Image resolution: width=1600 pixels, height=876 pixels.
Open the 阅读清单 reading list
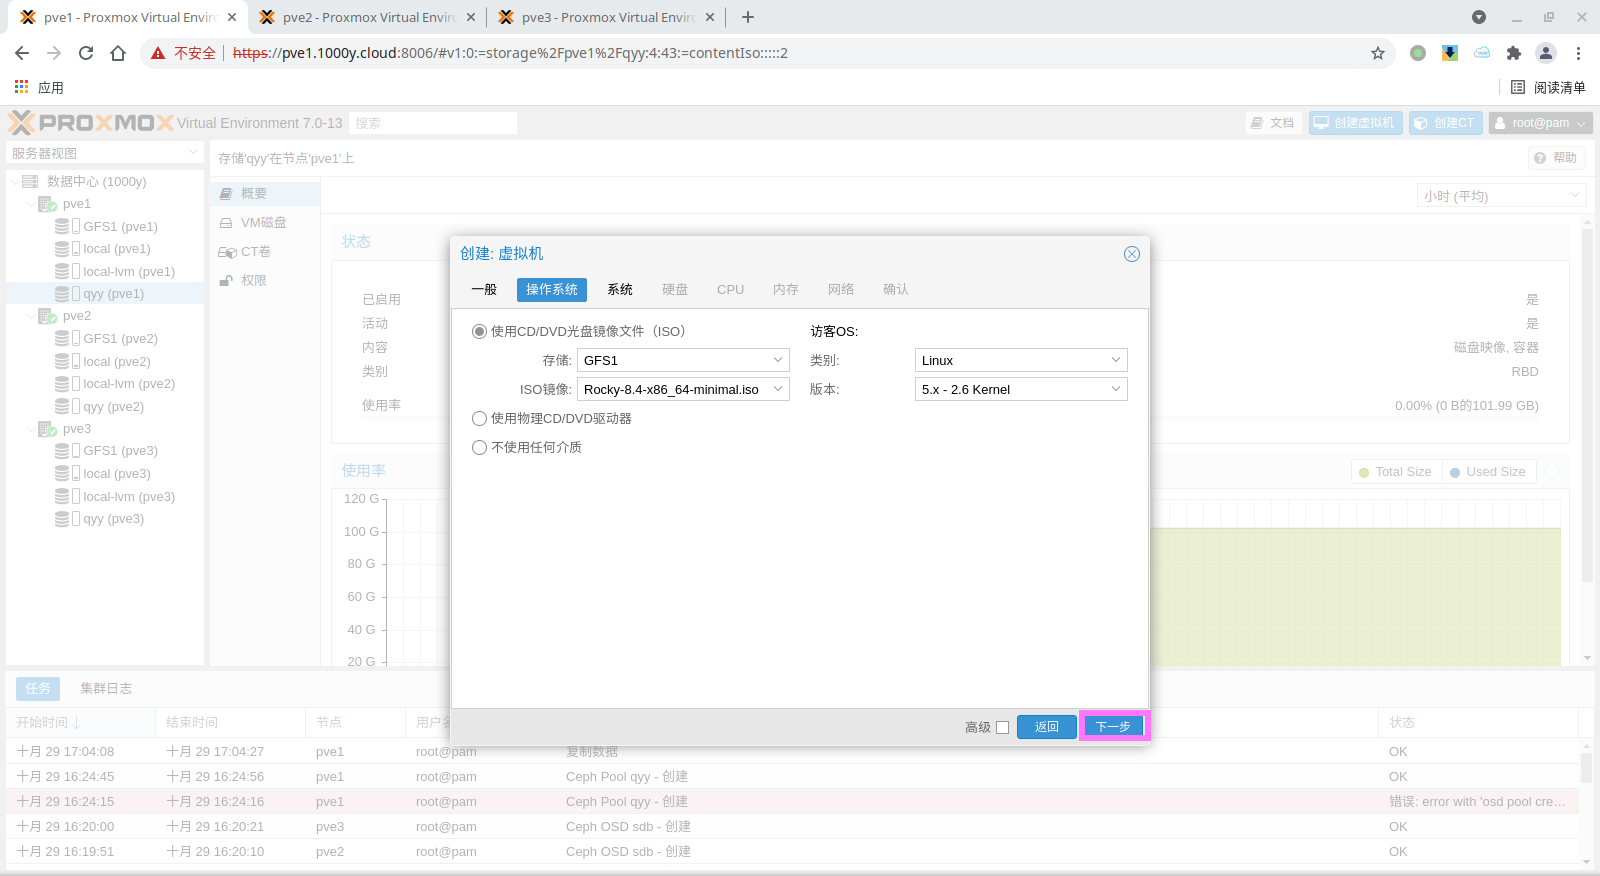1548,87
